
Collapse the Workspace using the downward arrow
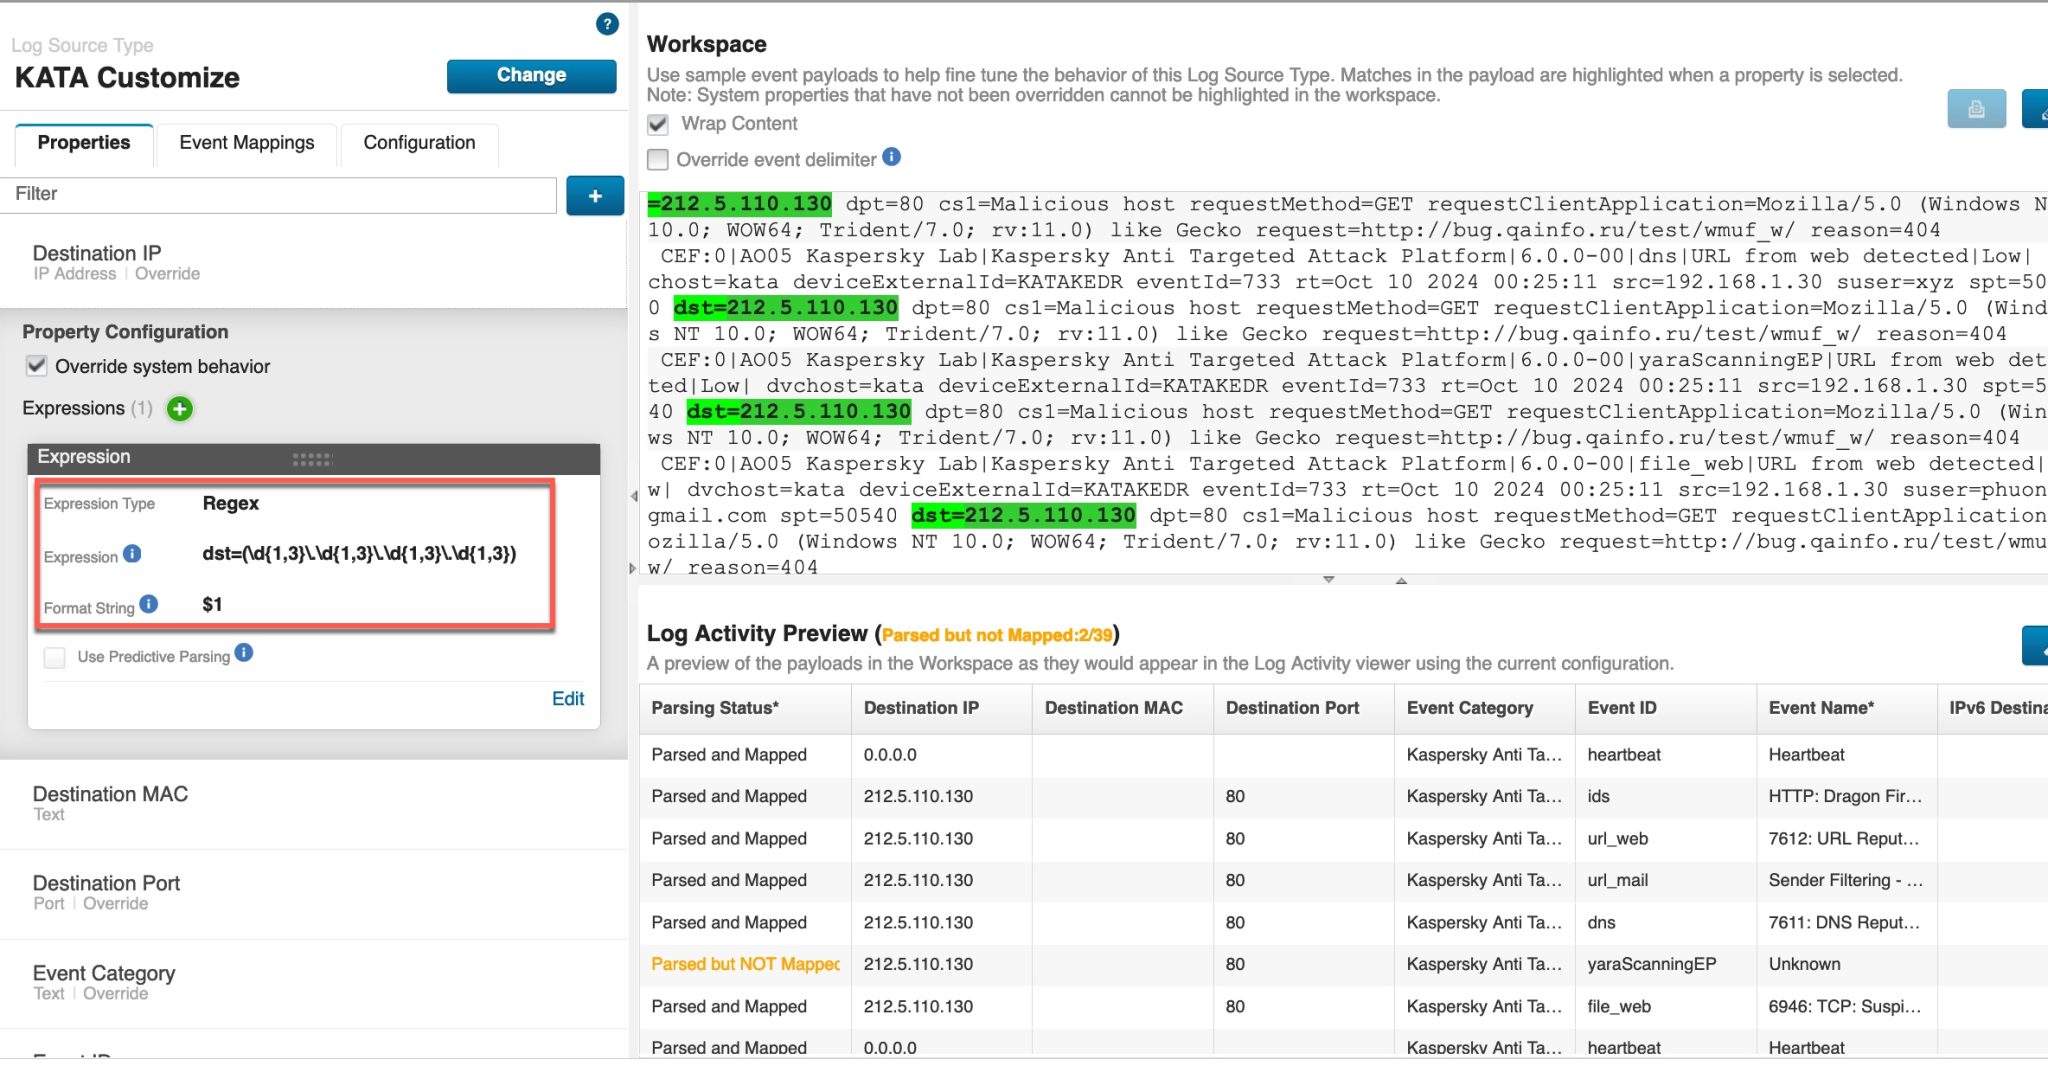coord(1330,578)
